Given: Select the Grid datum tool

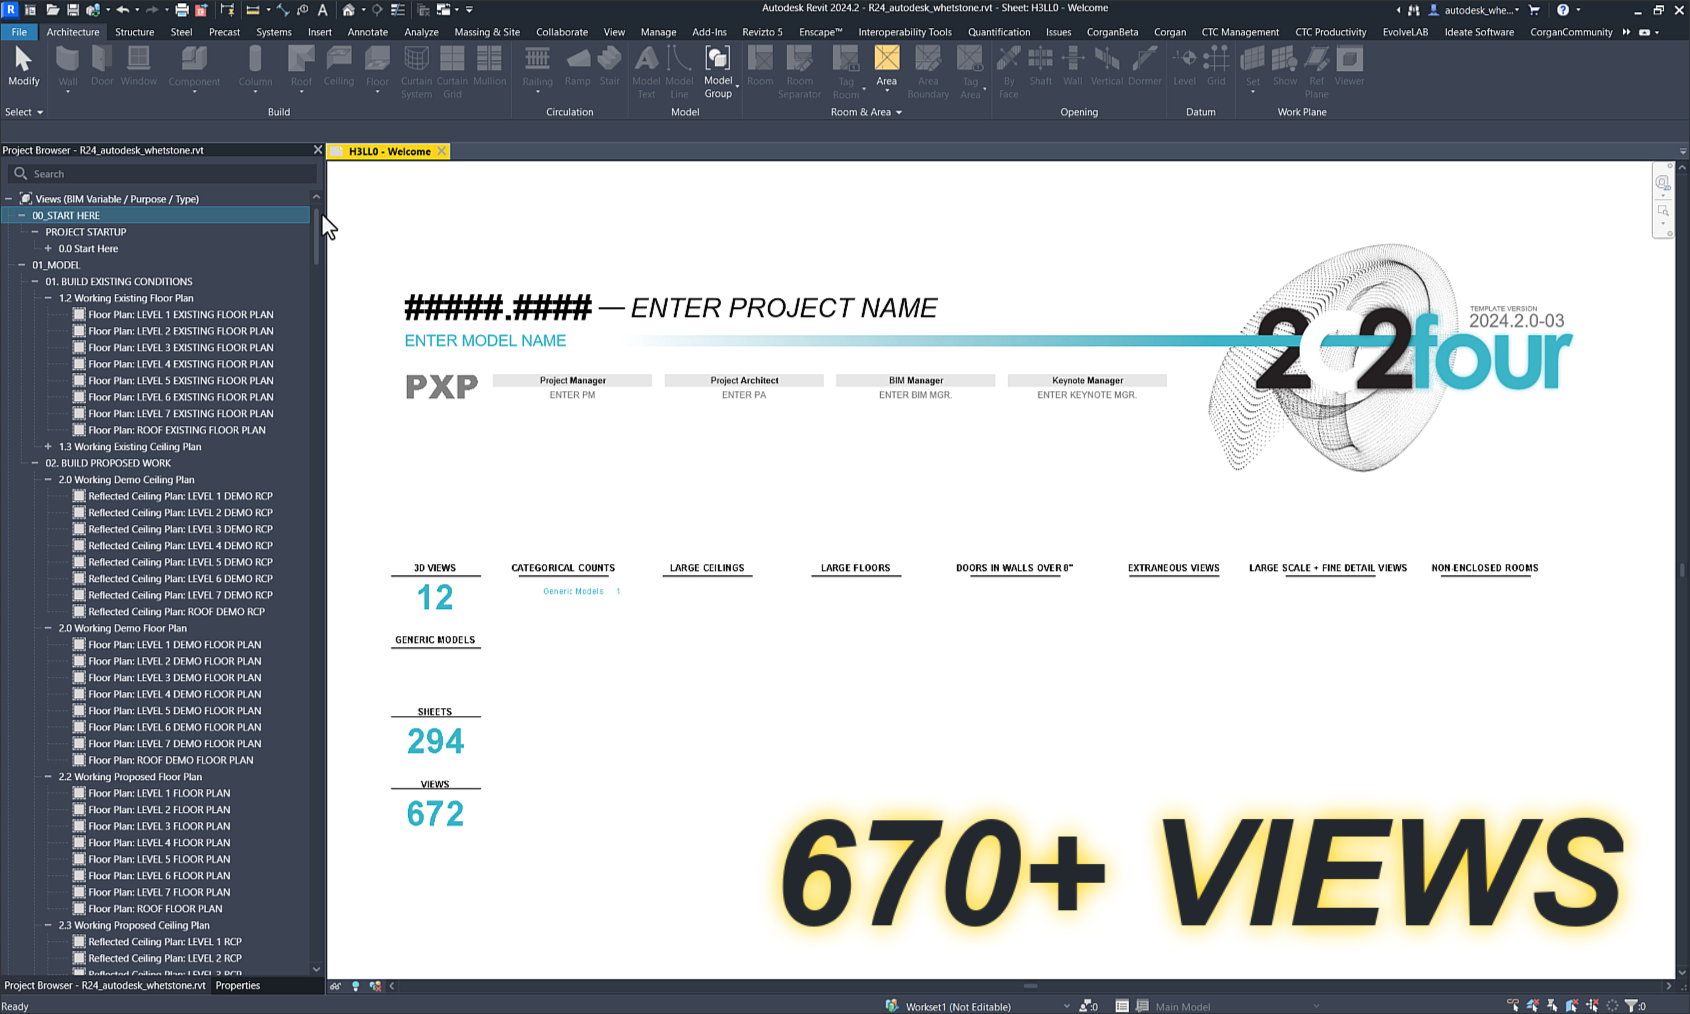Looking at the screenshot, I should pos(1216,67).
